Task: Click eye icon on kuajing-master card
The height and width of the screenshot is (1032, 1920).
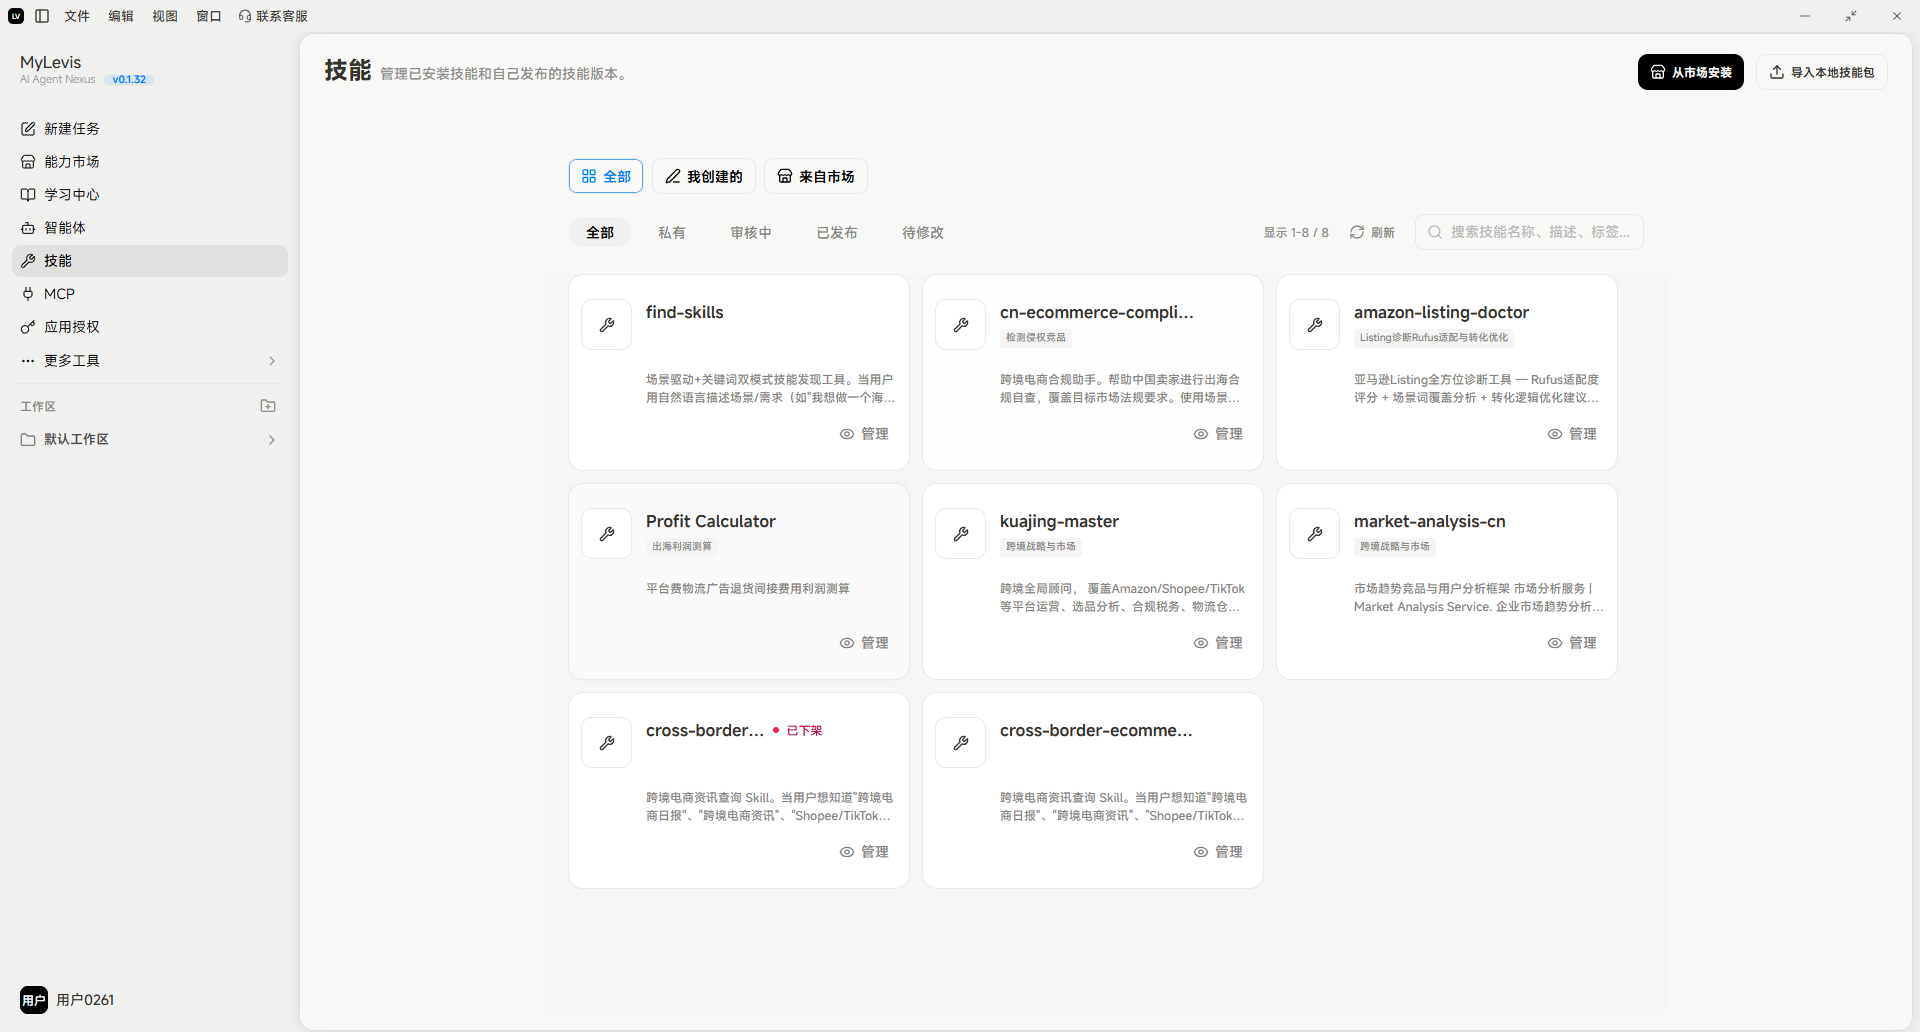Action: (x=1201, y=643)
